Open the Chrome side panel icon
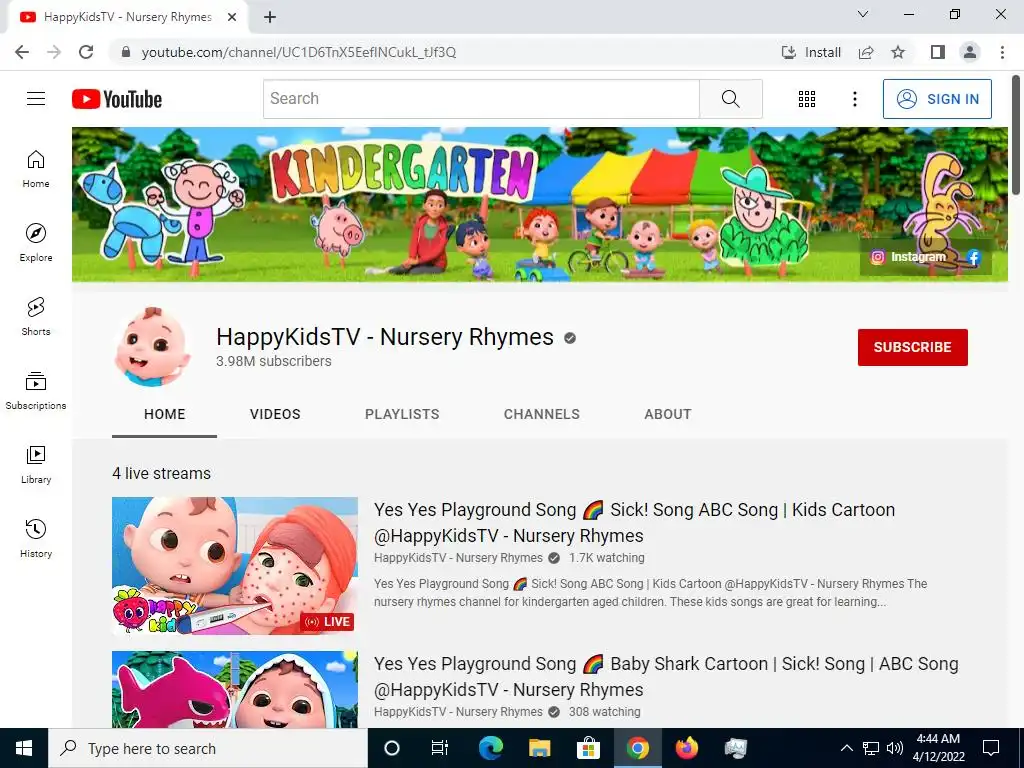Screen dimensions: 1024x768 (938, 52)
